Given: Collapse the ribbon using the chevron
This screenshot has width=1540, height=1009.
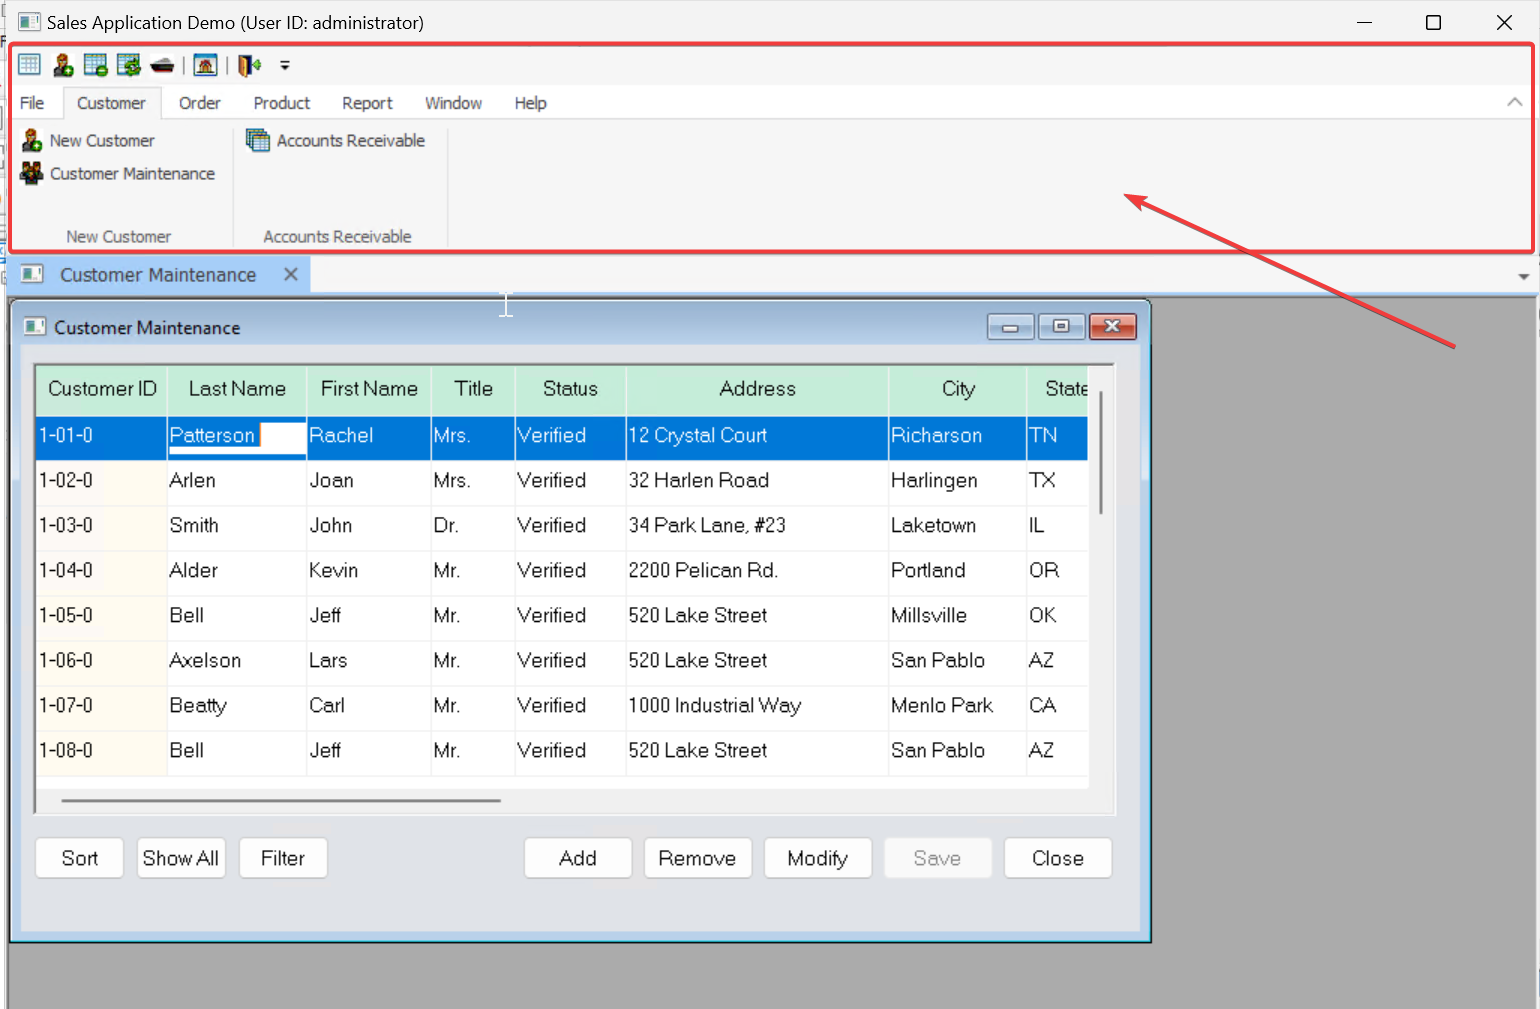Looking at the screenshot, I should 1514,102.
